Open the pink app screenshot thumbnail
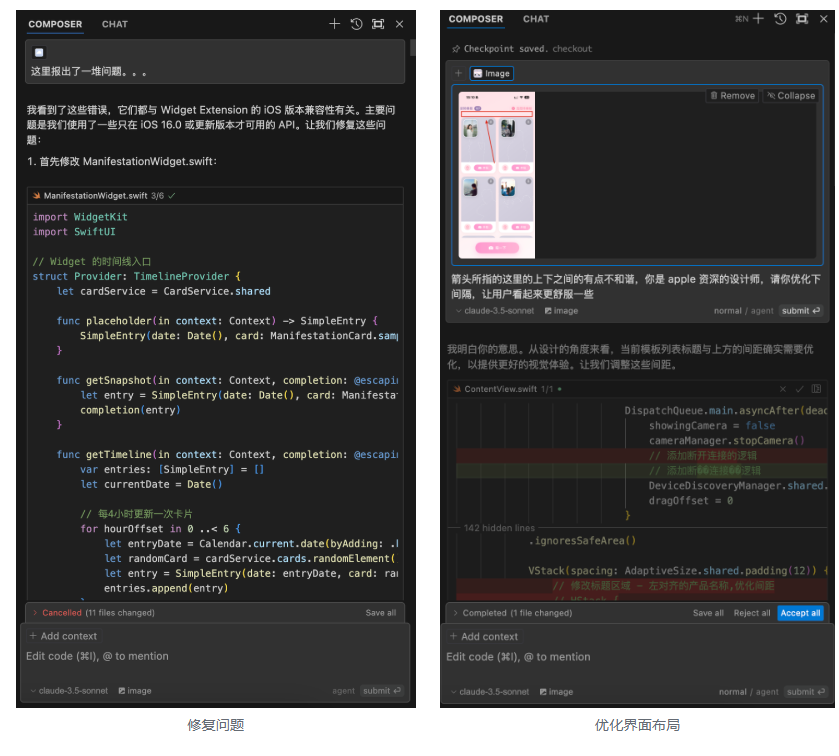This screenshot has height=756, width=839. (497, 175)
